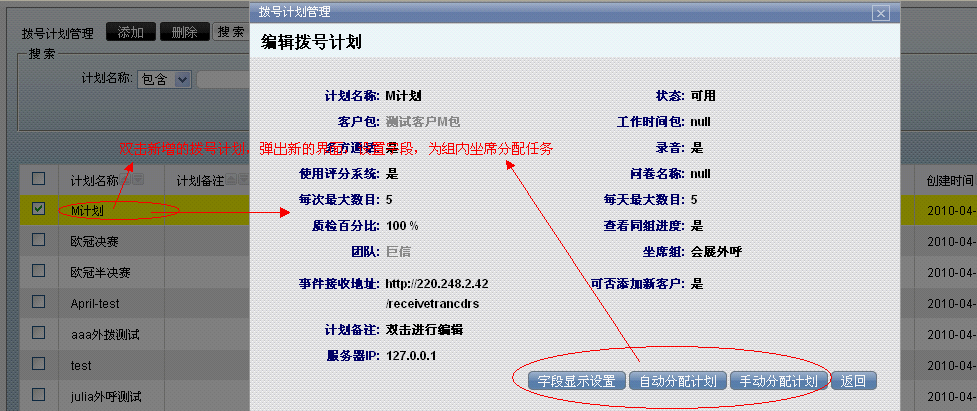Choose 手动分配计划 manual assignment

click(778, 381)
